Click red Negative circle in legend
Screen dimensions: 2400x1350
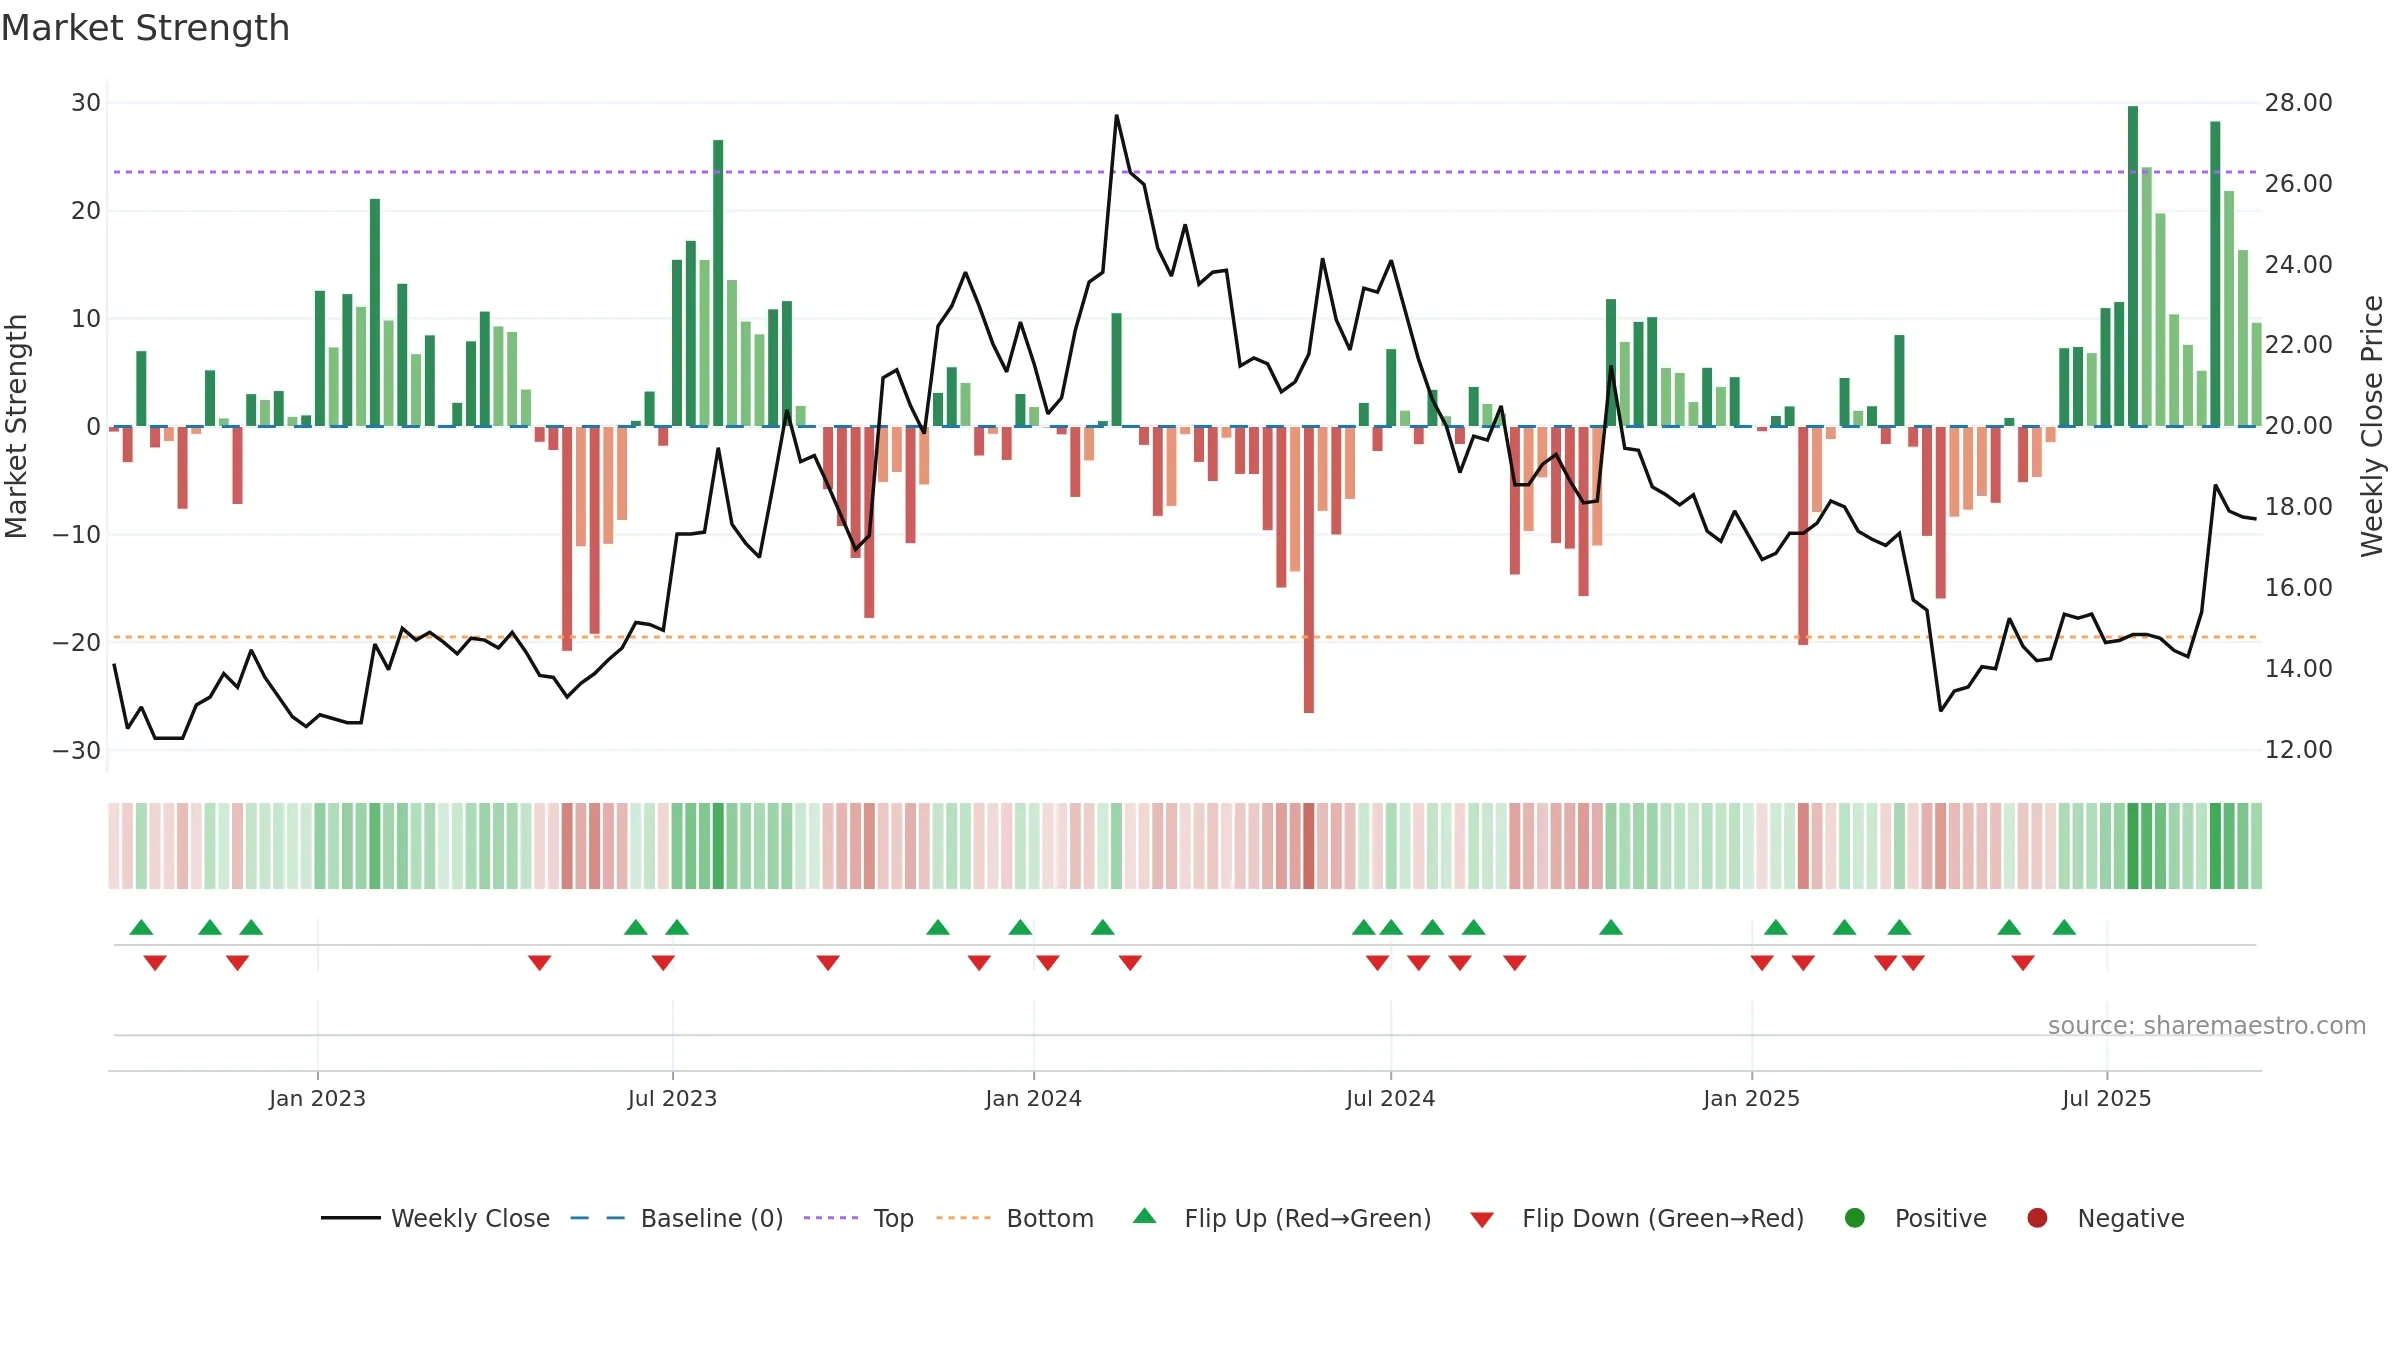2037,1218
